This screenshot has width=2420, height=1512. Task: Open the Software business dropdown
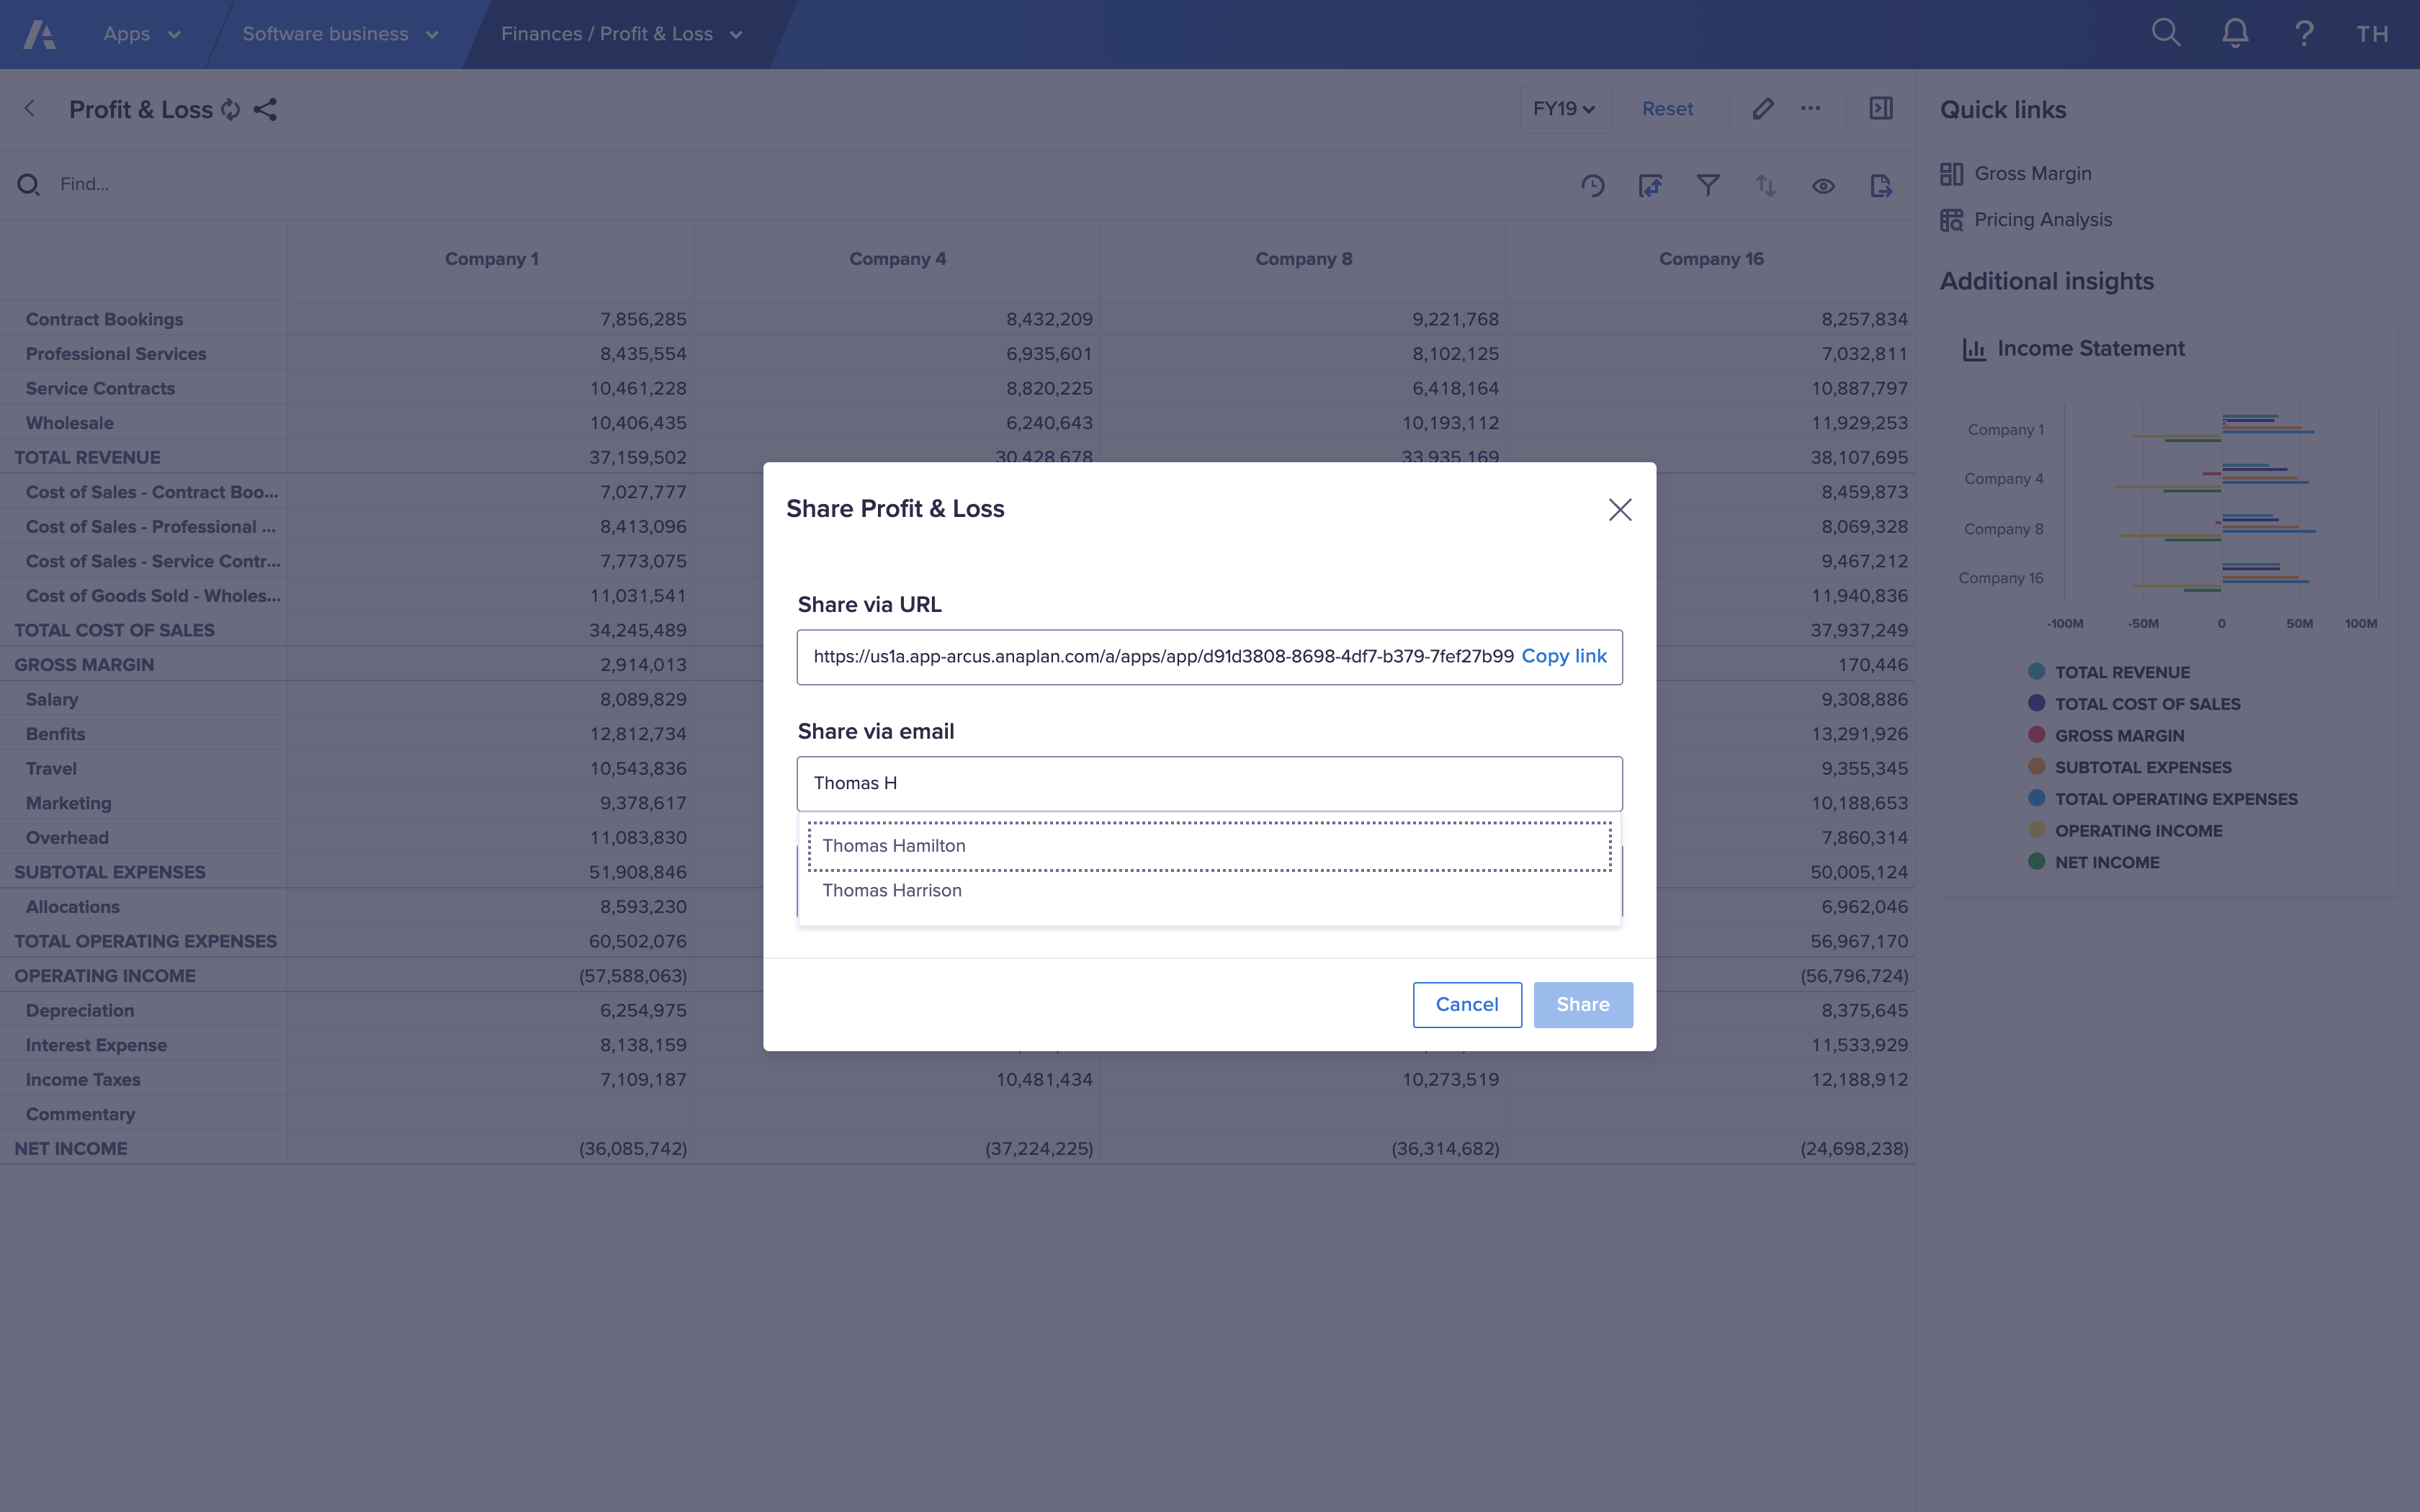tap(340, 34)
